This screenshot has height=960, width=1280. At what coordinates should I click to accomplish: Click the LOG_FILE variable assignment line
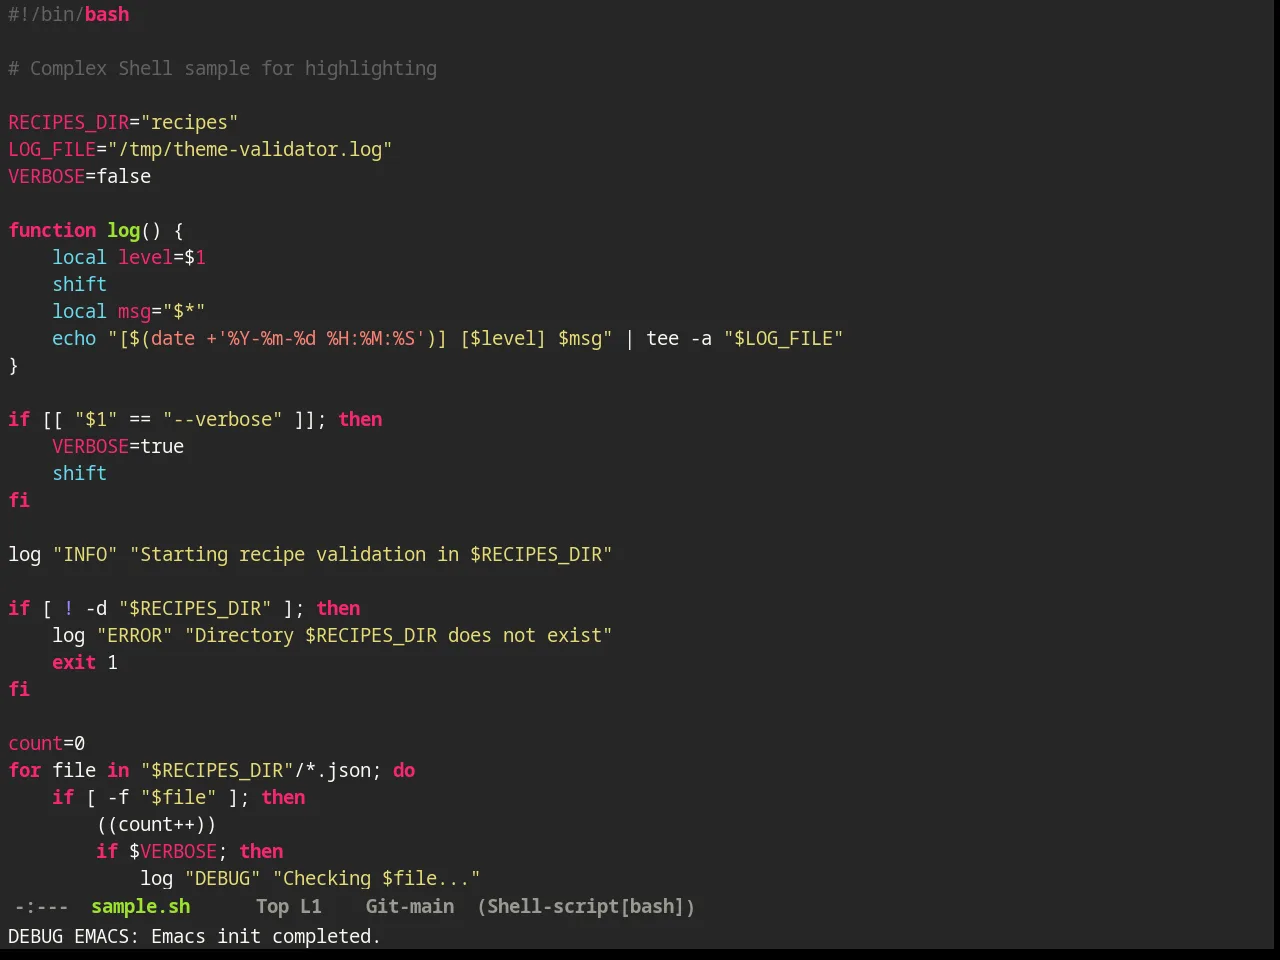pyautogui.click(x=200, y=149)
